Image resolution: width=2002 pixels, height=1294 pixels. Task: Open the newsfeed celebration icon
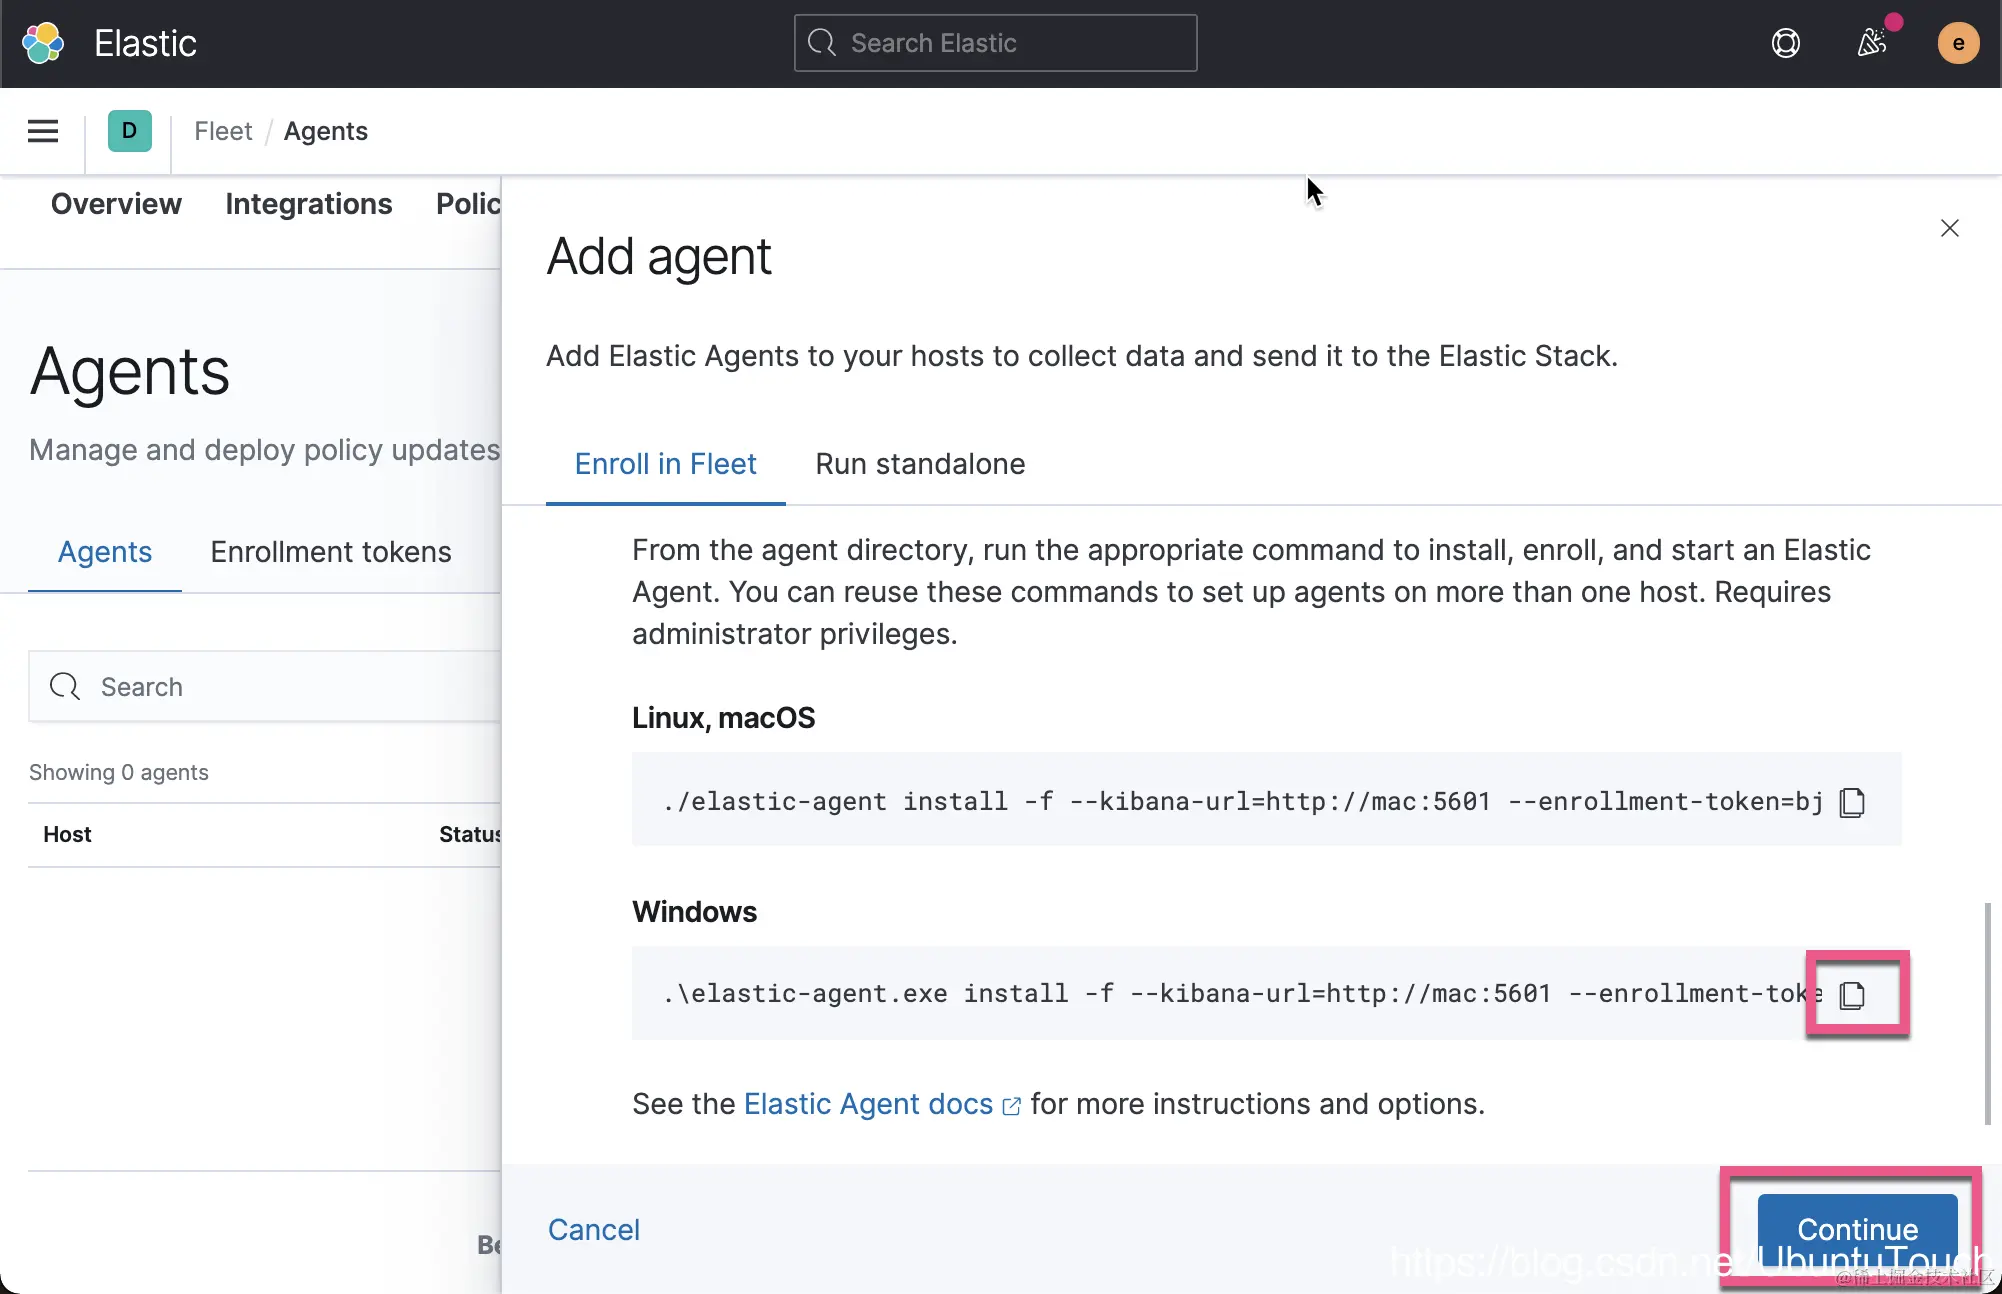tap(1871, 43)
